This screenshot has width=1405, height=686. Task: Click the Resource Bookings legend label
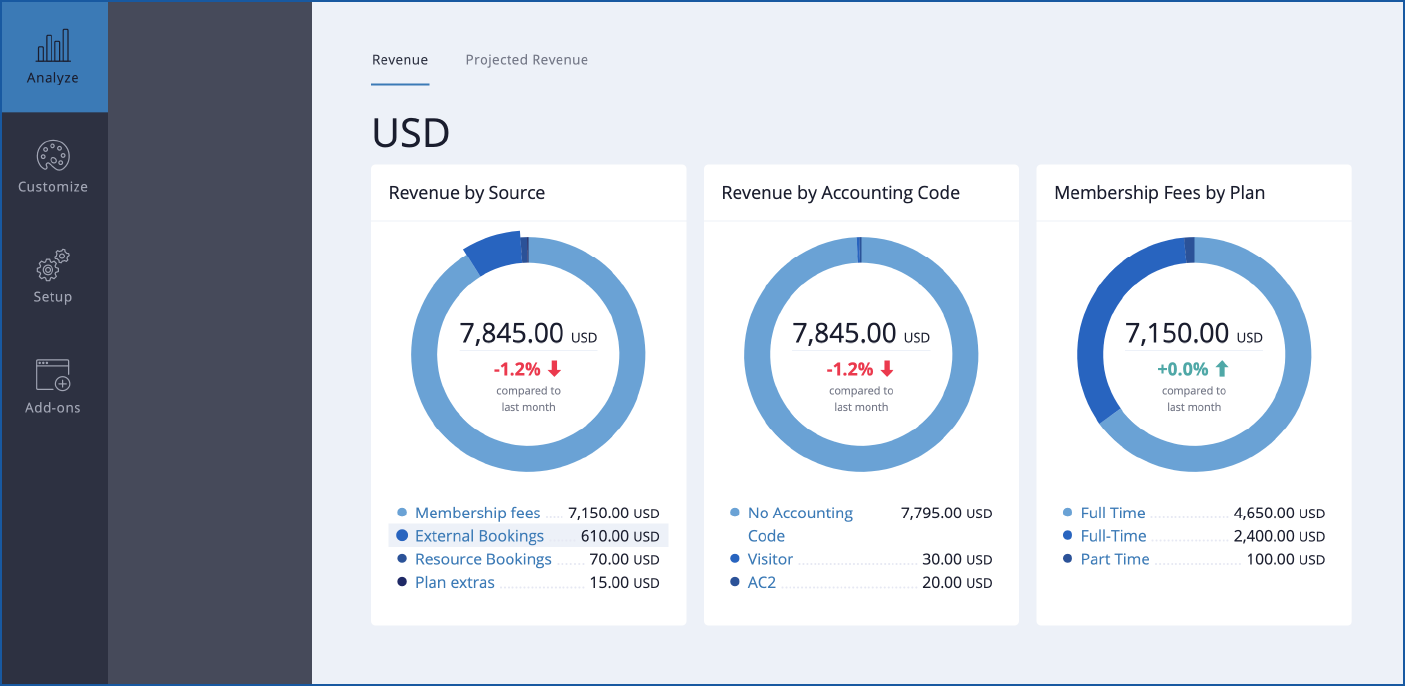[483, 559]
